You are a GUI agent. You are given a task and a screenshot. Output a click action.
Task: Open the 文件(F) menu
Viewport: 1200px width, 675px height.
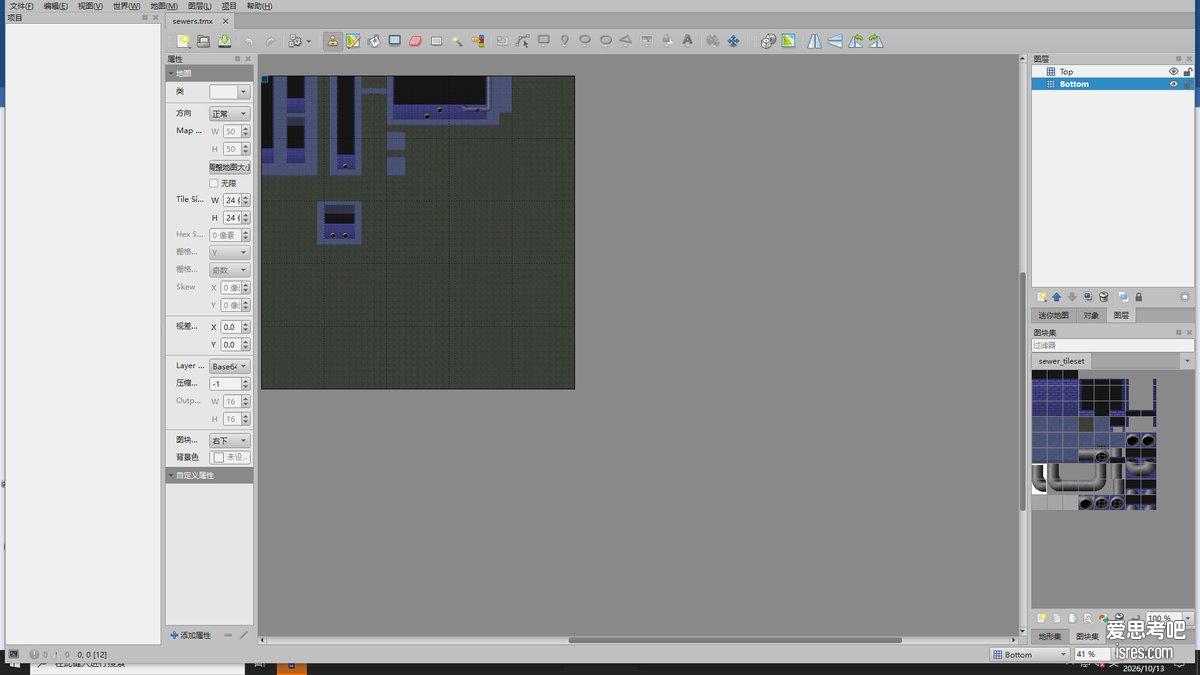21,6
